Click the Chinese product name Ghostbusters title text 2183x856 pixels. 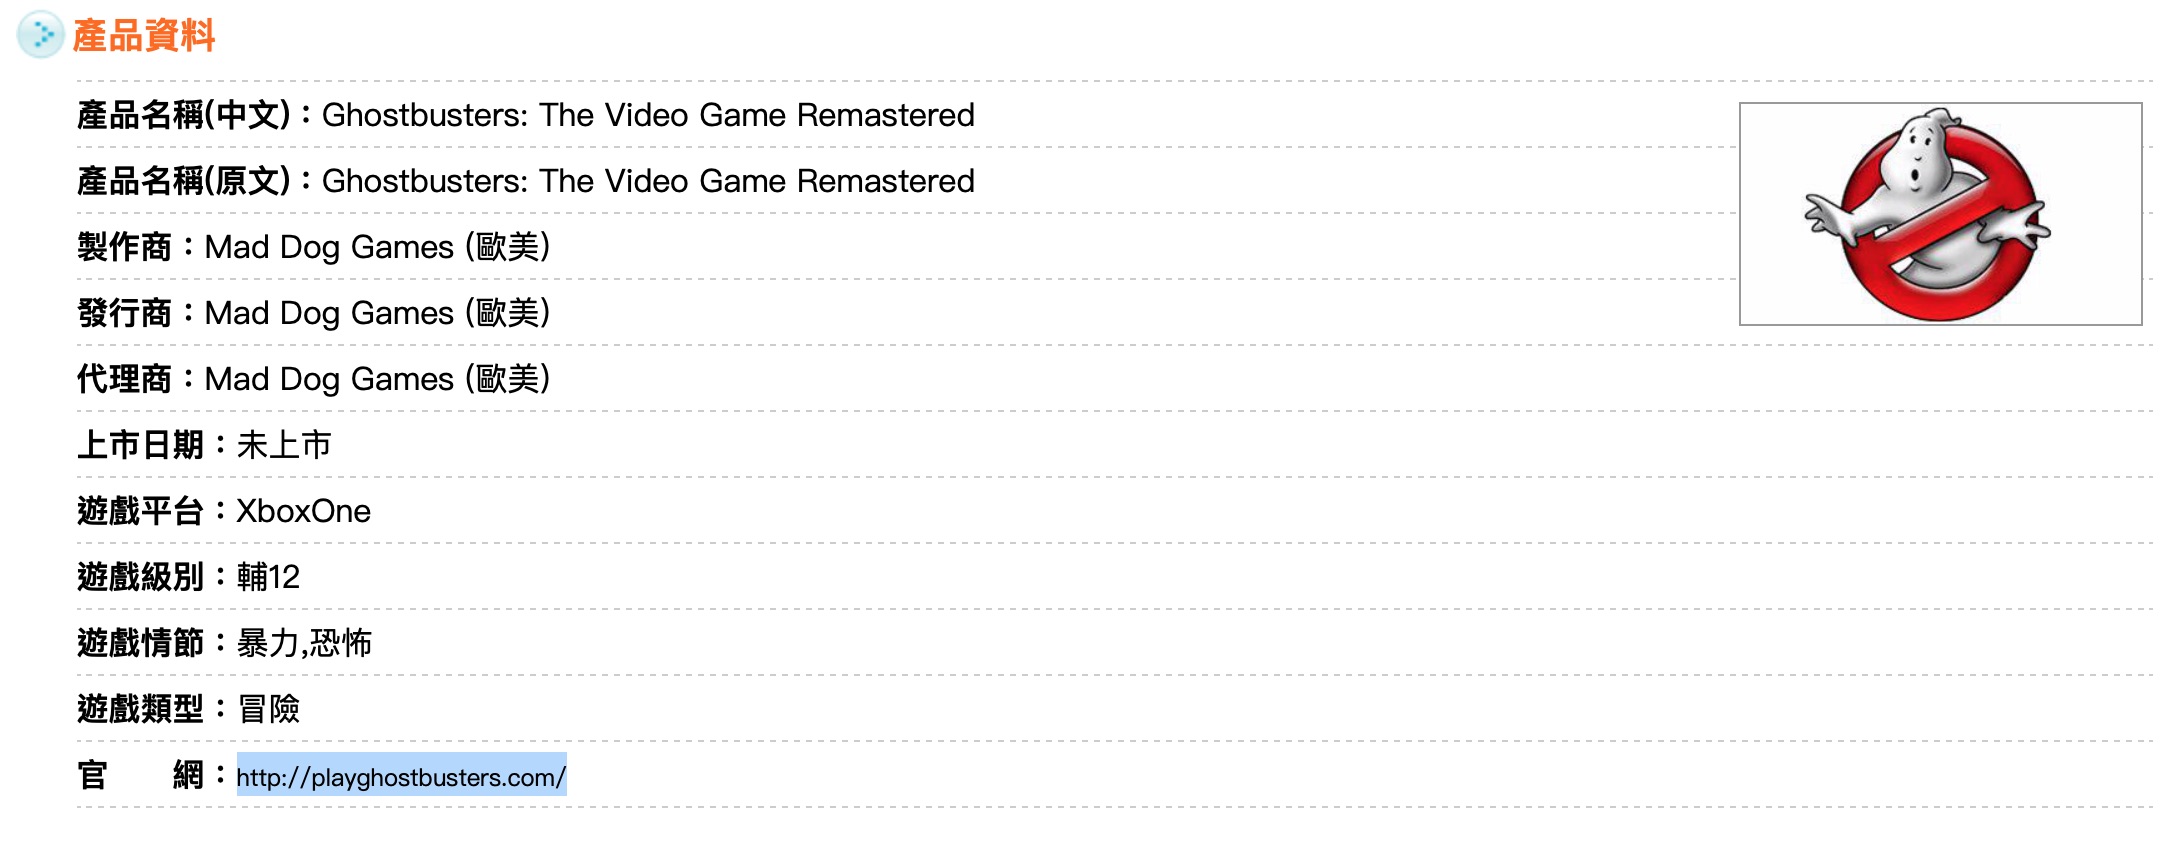click(x=647, y=115)
